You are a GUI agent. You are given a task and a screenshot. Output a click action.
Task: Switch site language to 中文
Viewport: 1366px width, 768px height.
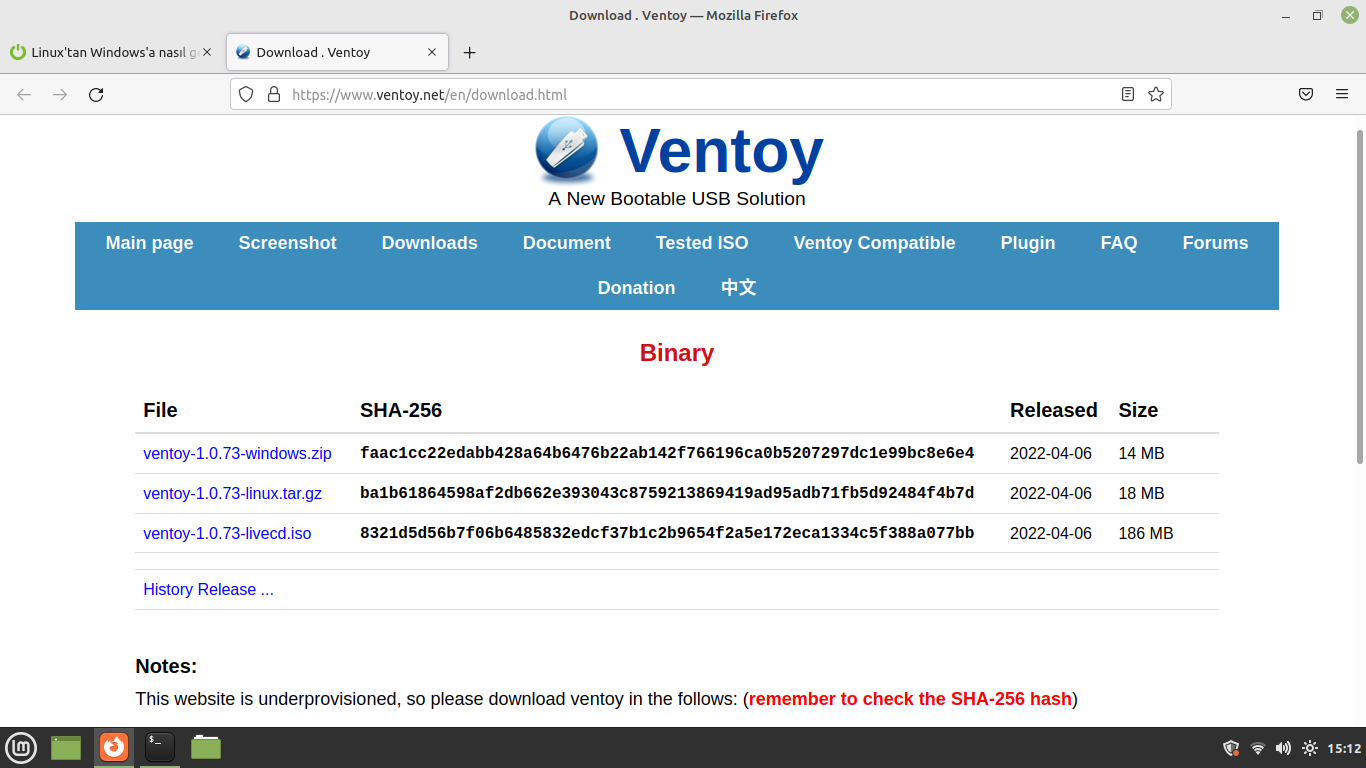tap(739, 288)
